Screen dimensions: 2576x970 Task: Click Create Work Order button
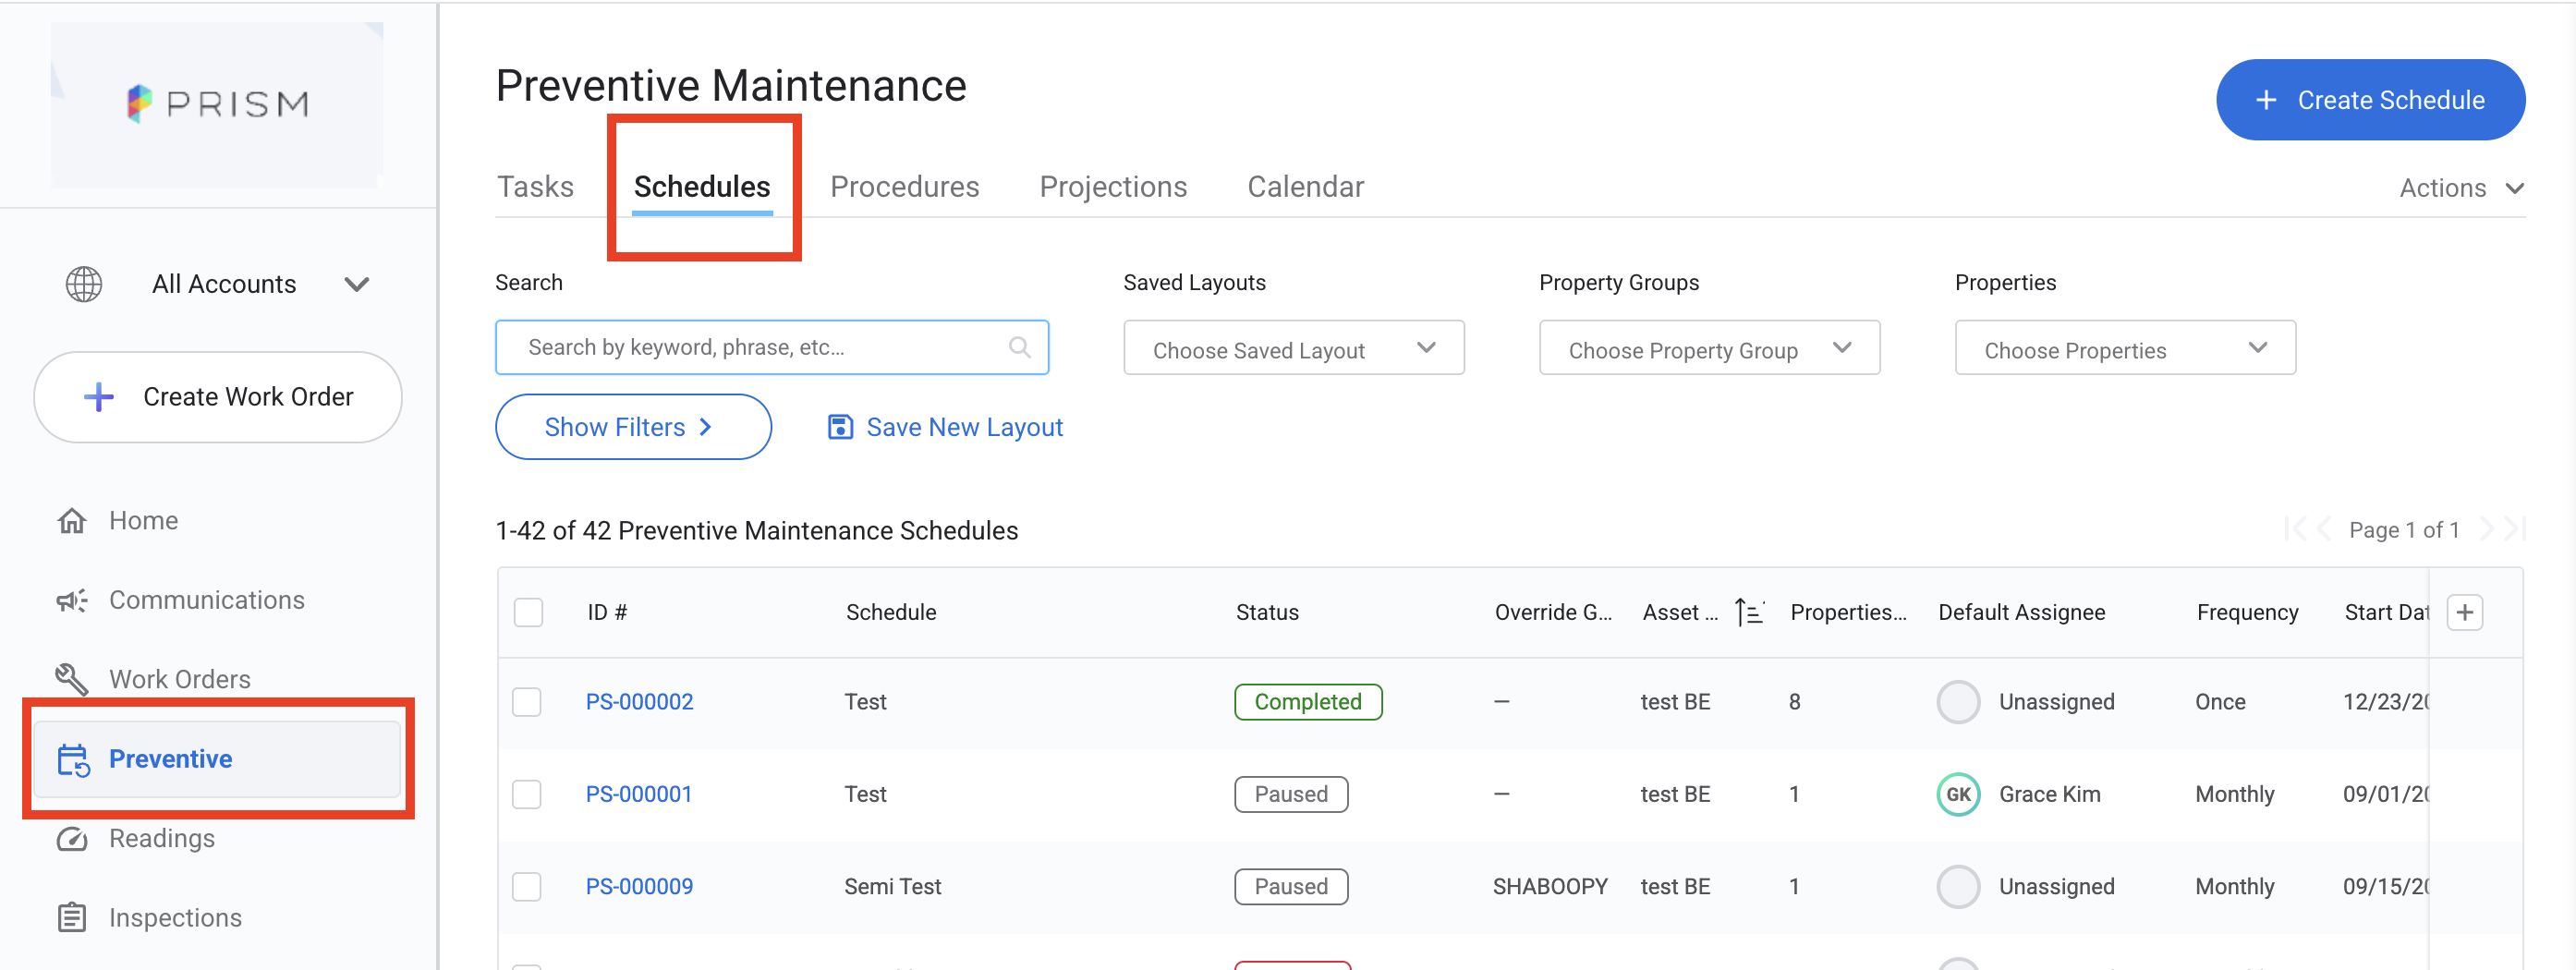[x=218, y=397]
